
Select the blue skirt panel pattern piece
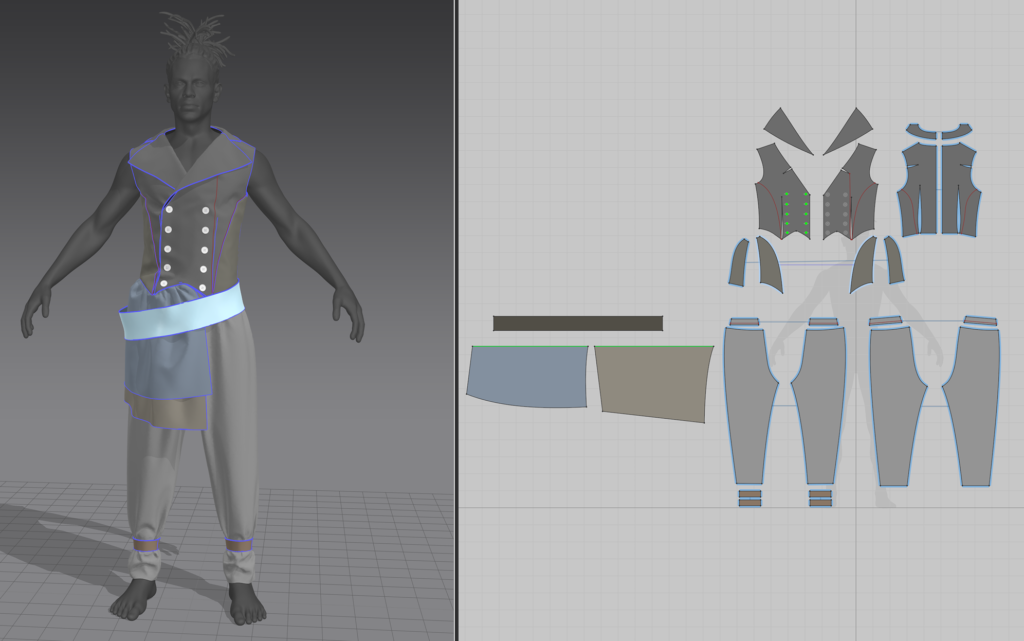[527, 377]
